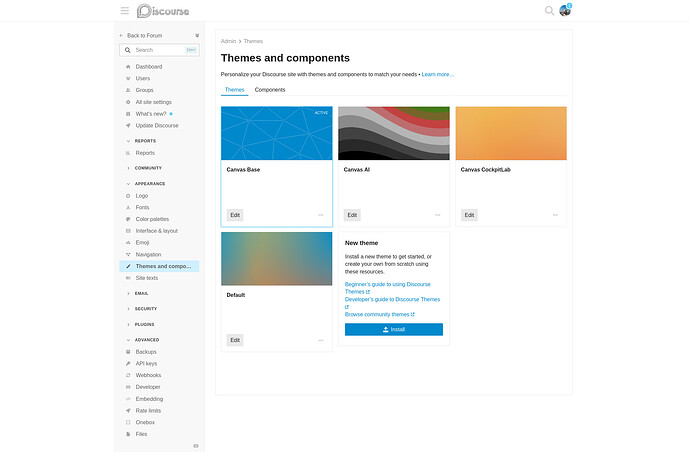The image size is (690, 452).
Task: Collapse the Reports section header
Action: tap(141, 141)
